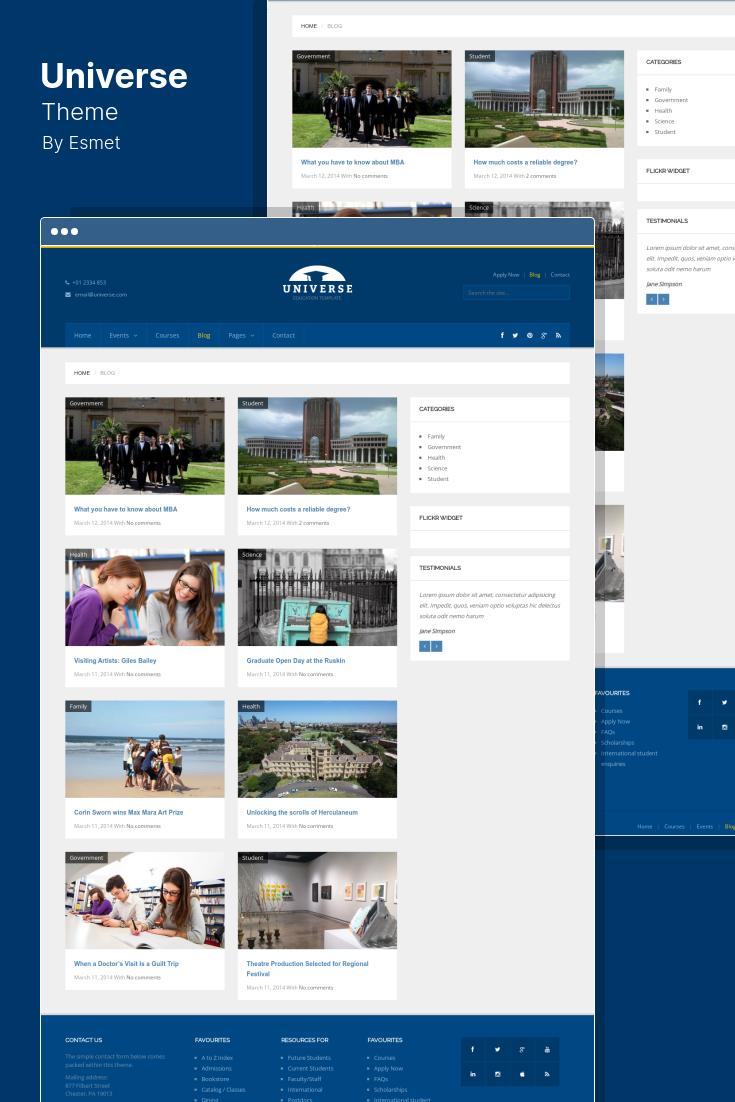Image resolution: width=735 pixels, height=1102 pixels.
Task: Click LinkedIn icon in the background window footer
Action: pos(700,727)
